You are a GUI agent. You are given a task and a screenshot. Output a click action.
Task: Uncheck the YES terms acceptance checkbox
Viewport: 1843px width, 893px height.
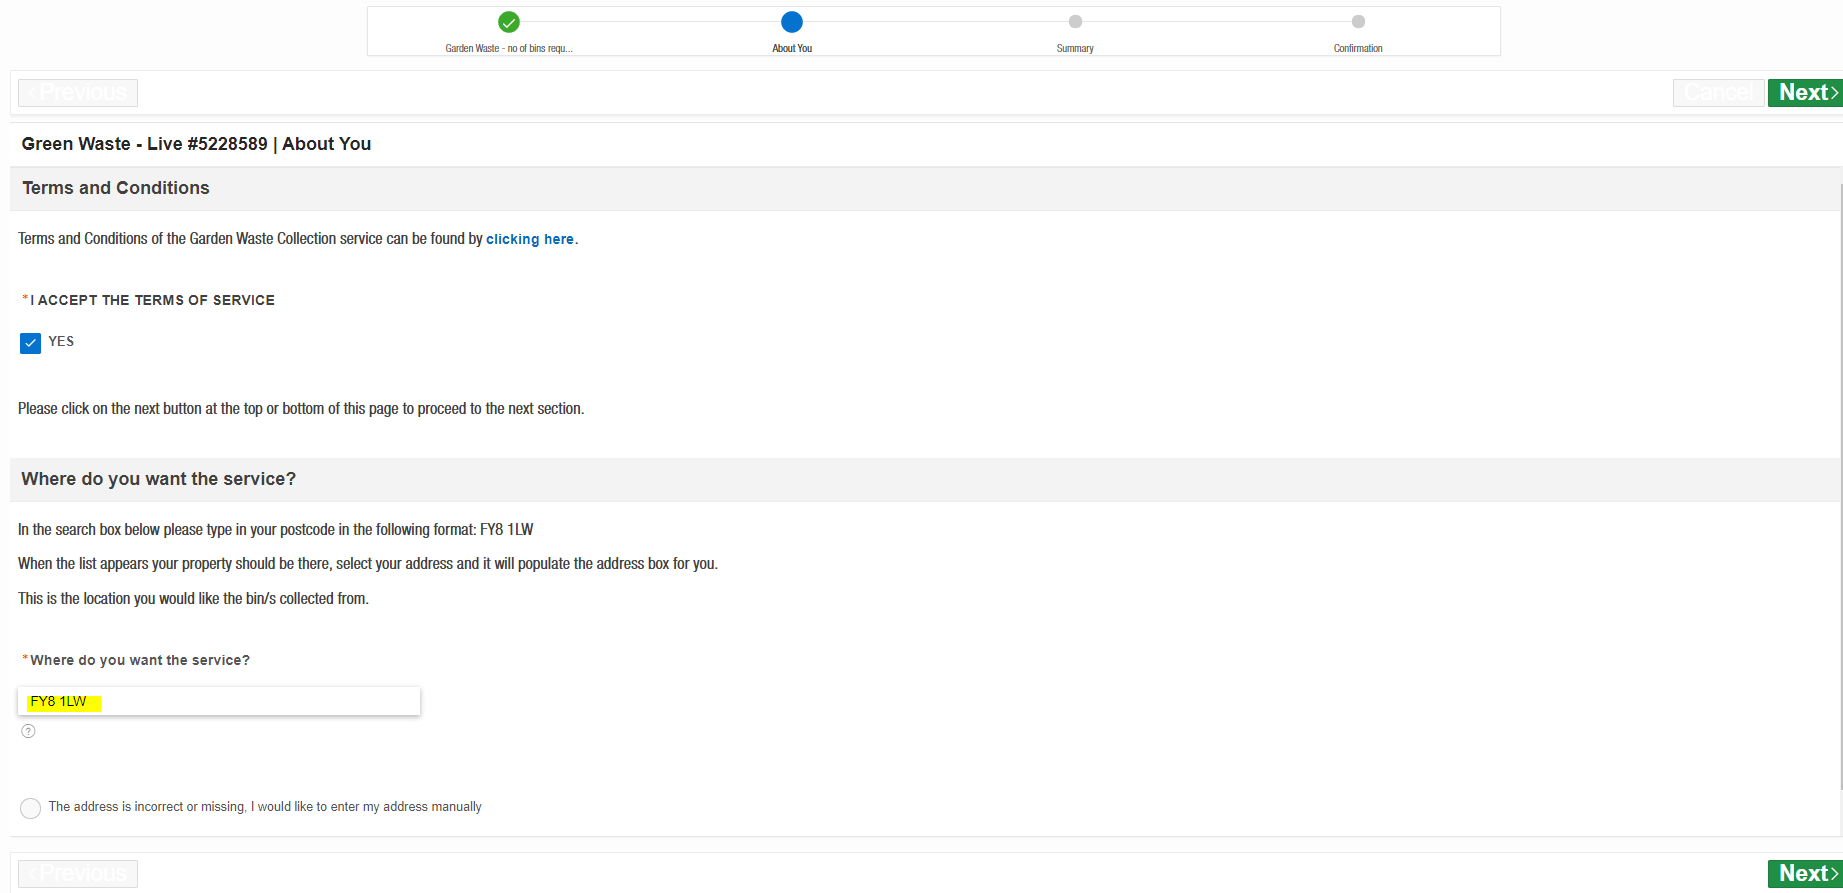30,343
